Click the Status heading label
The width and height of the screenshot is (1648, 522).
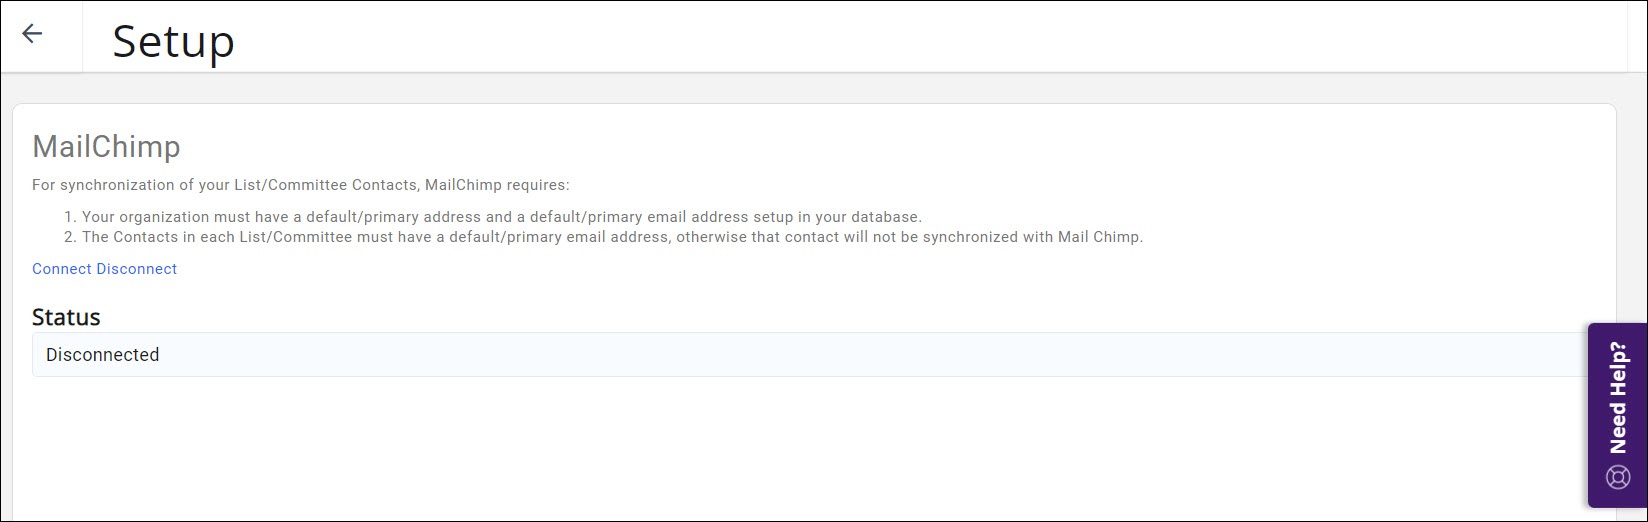click(66, 317)
